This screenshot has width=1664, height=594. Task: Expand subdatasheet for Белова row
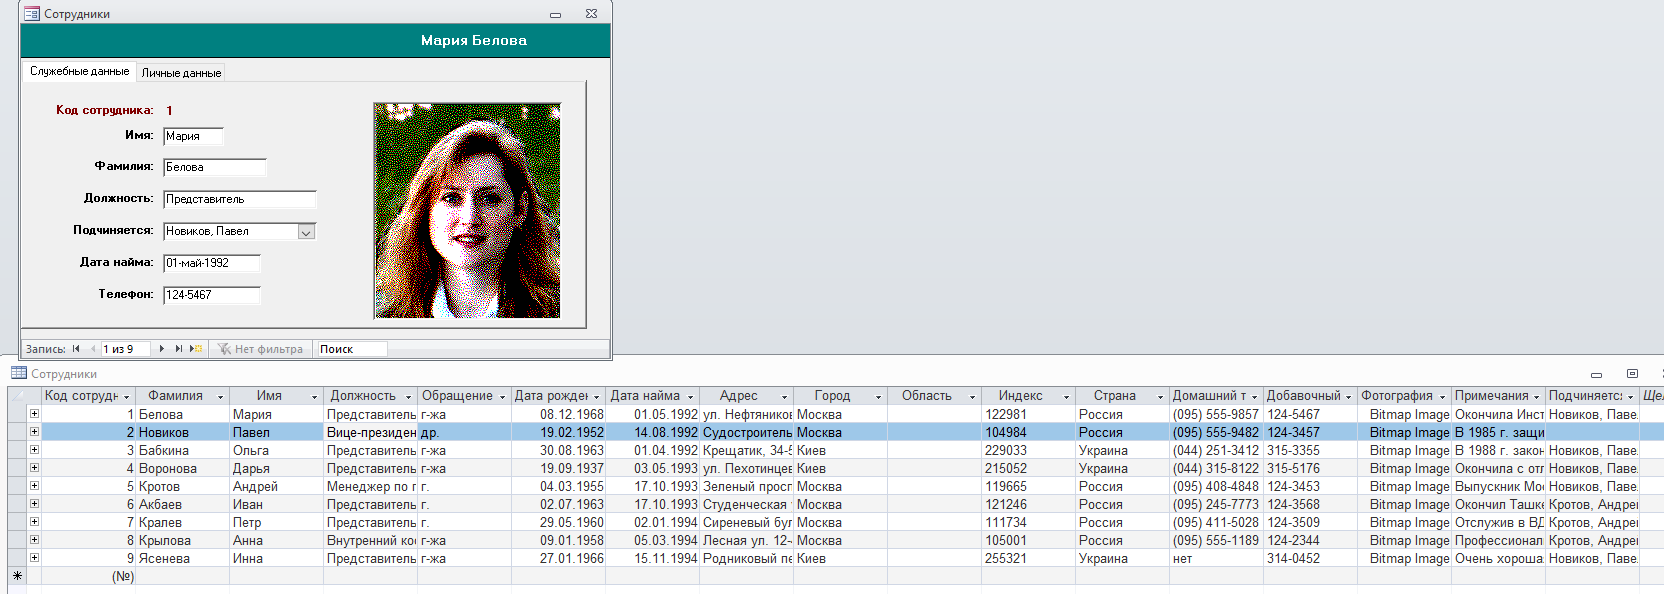(x=34, y=414)
